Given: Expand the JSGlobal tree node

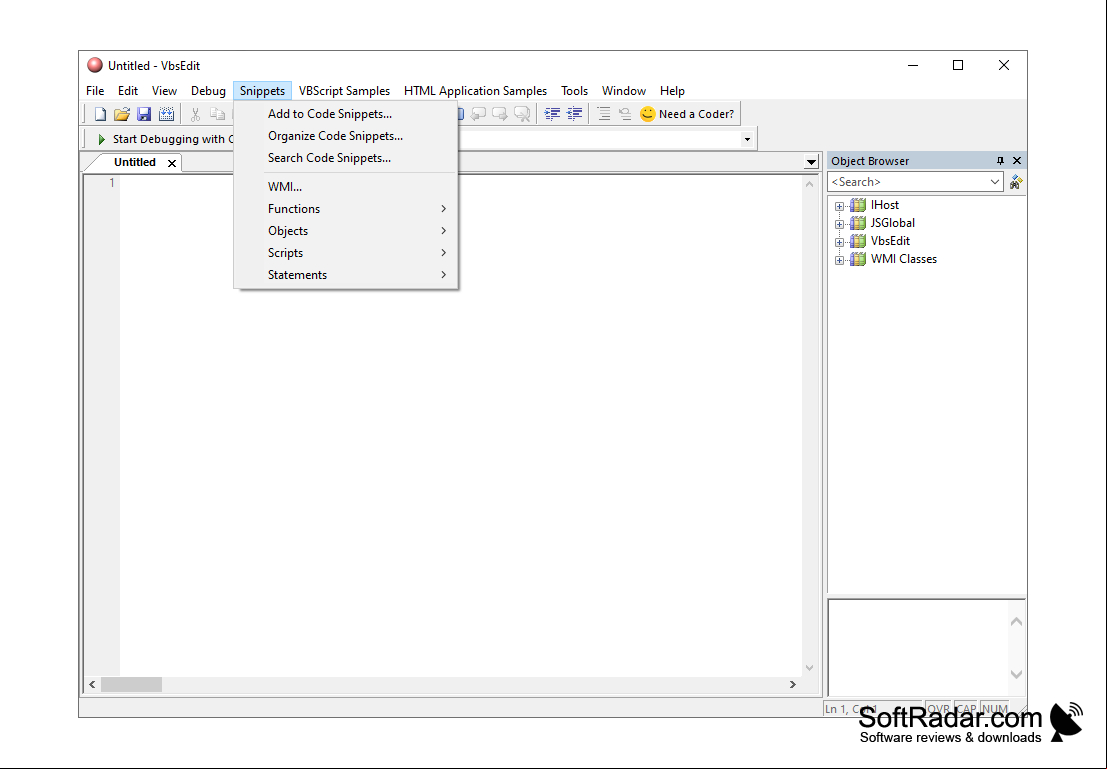Looking at the screenshot, I should click(x=839, y=224).
